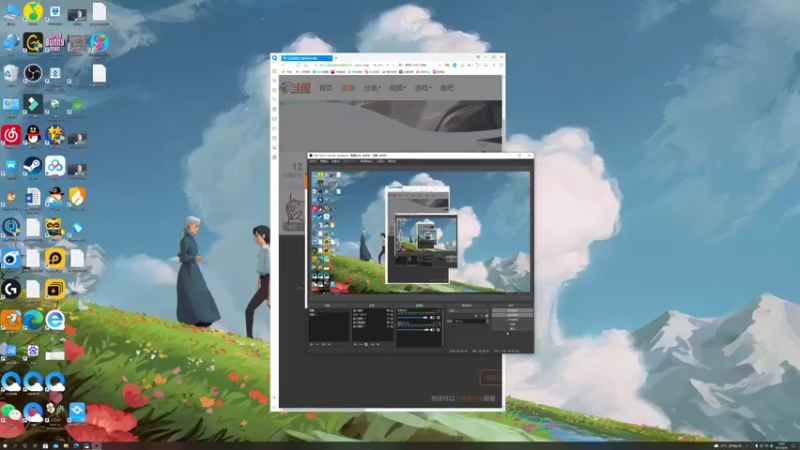Open the Windows Start menu

click(5, 446)
